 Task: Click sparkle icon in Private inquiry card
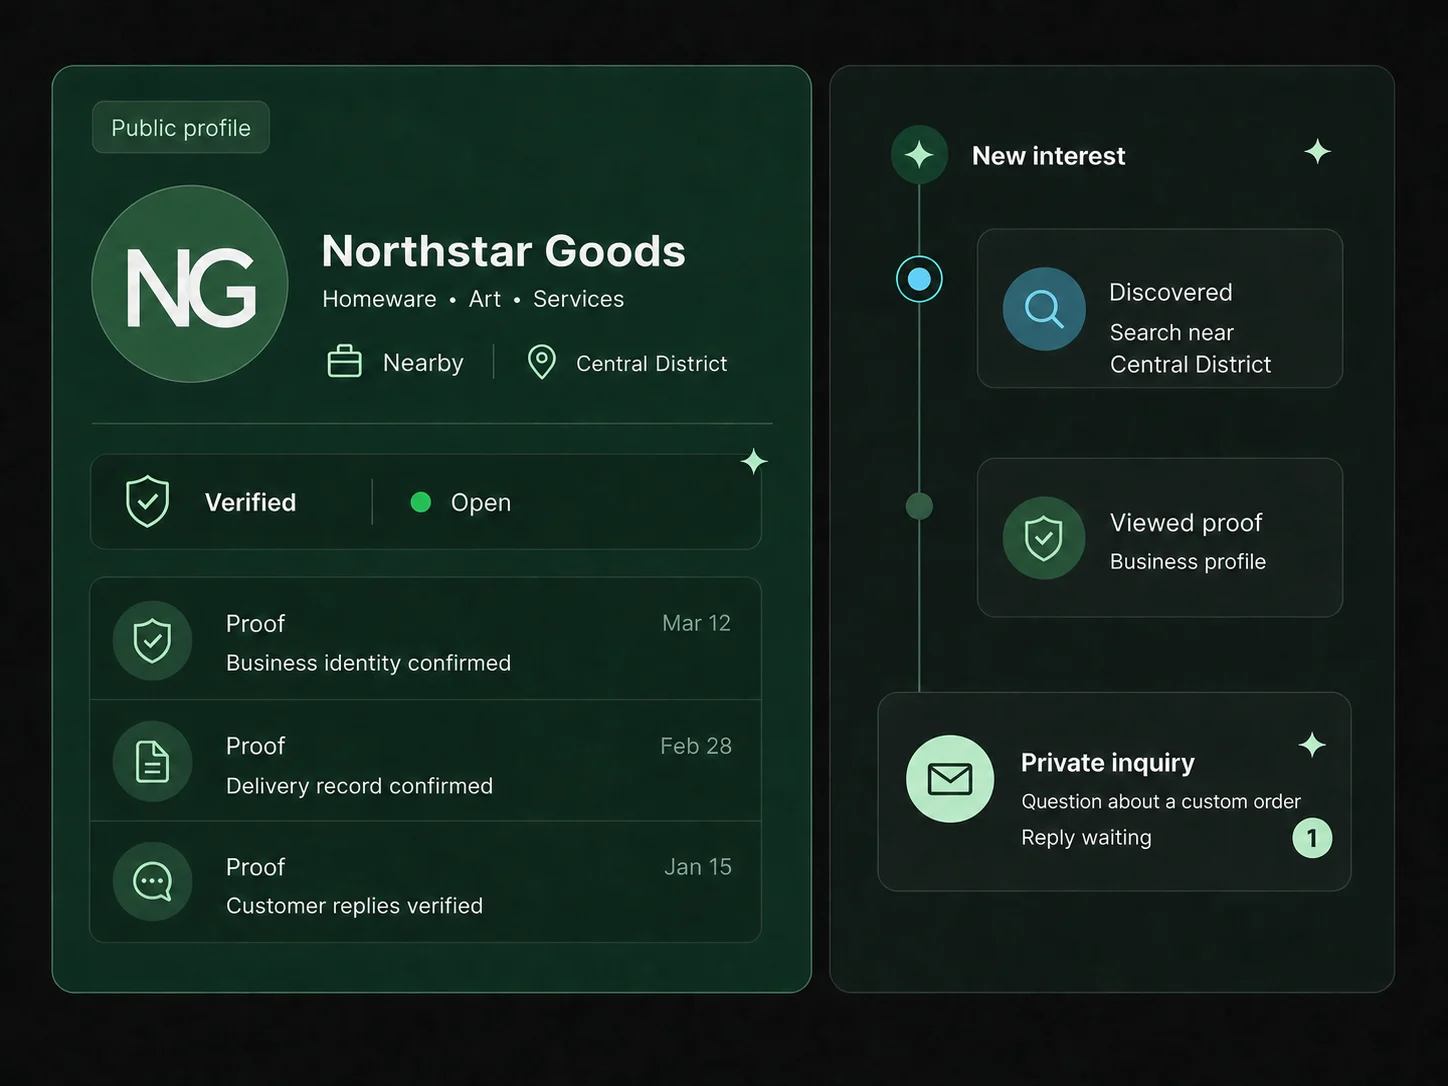pyautogui.click(x=1312, y=745)
